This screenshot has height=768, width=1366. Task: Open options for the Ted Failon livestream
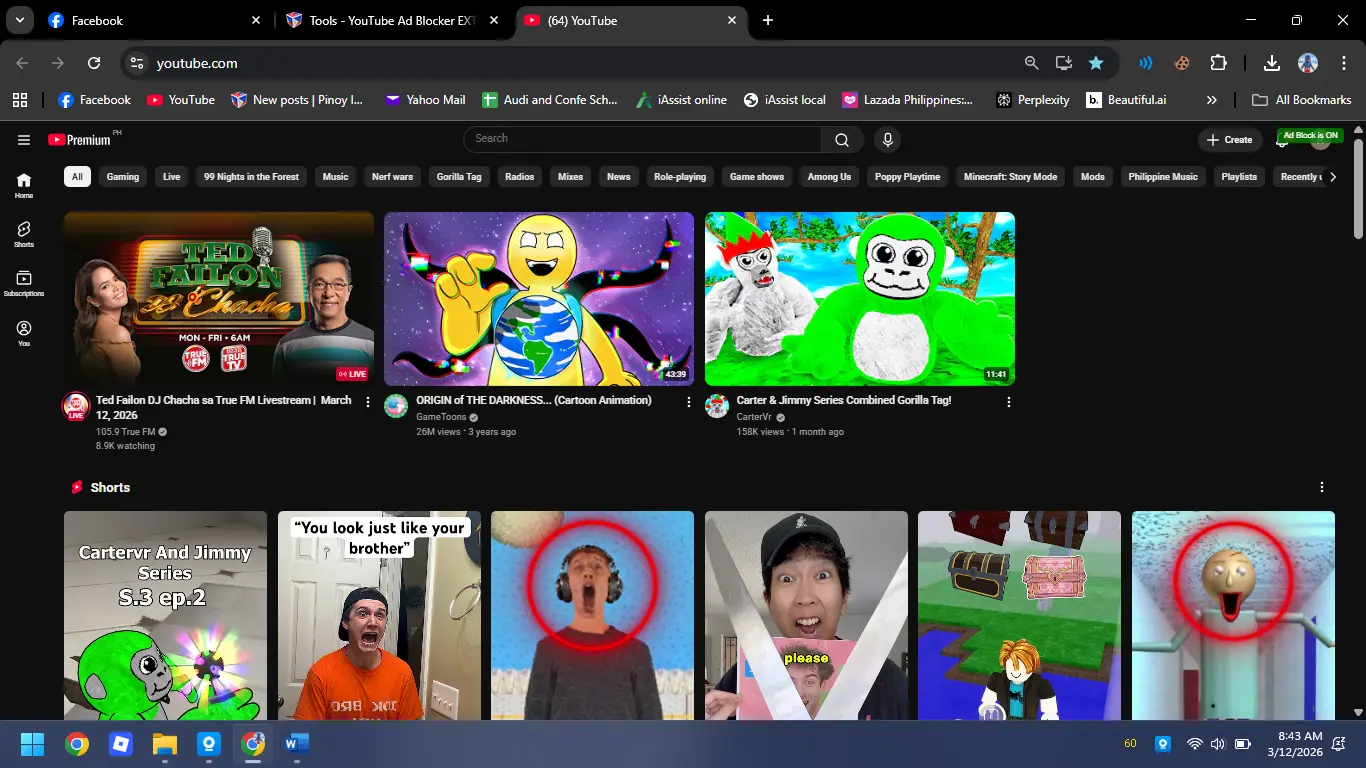pos(368,402)
